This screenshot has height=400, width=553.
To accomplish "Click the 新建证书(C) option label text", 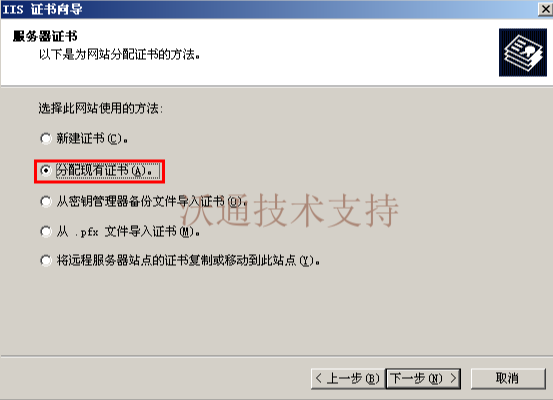I will point(92,139).
